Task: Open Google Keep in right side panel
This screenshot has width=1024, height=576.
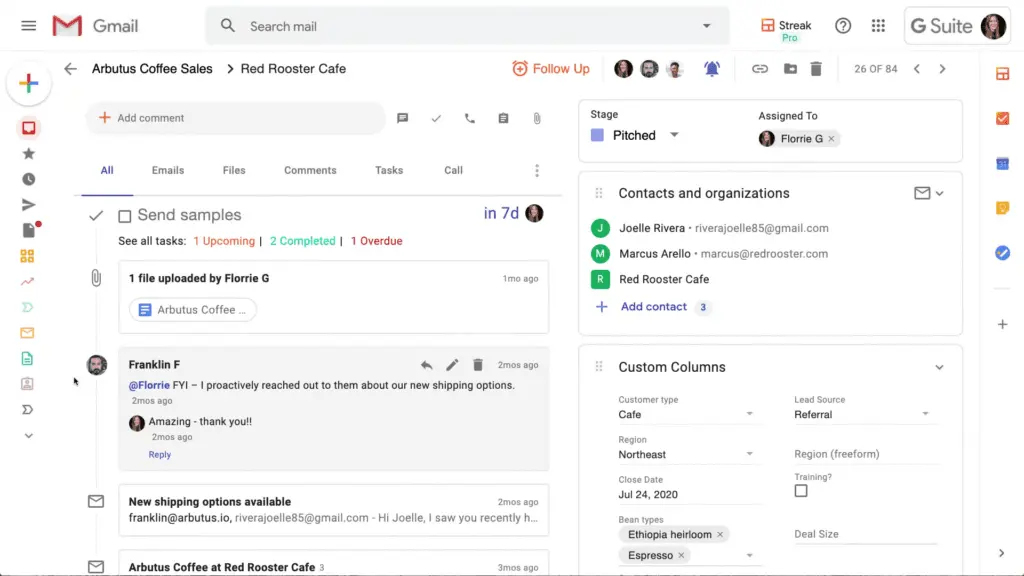Action: click(1002, 208)
